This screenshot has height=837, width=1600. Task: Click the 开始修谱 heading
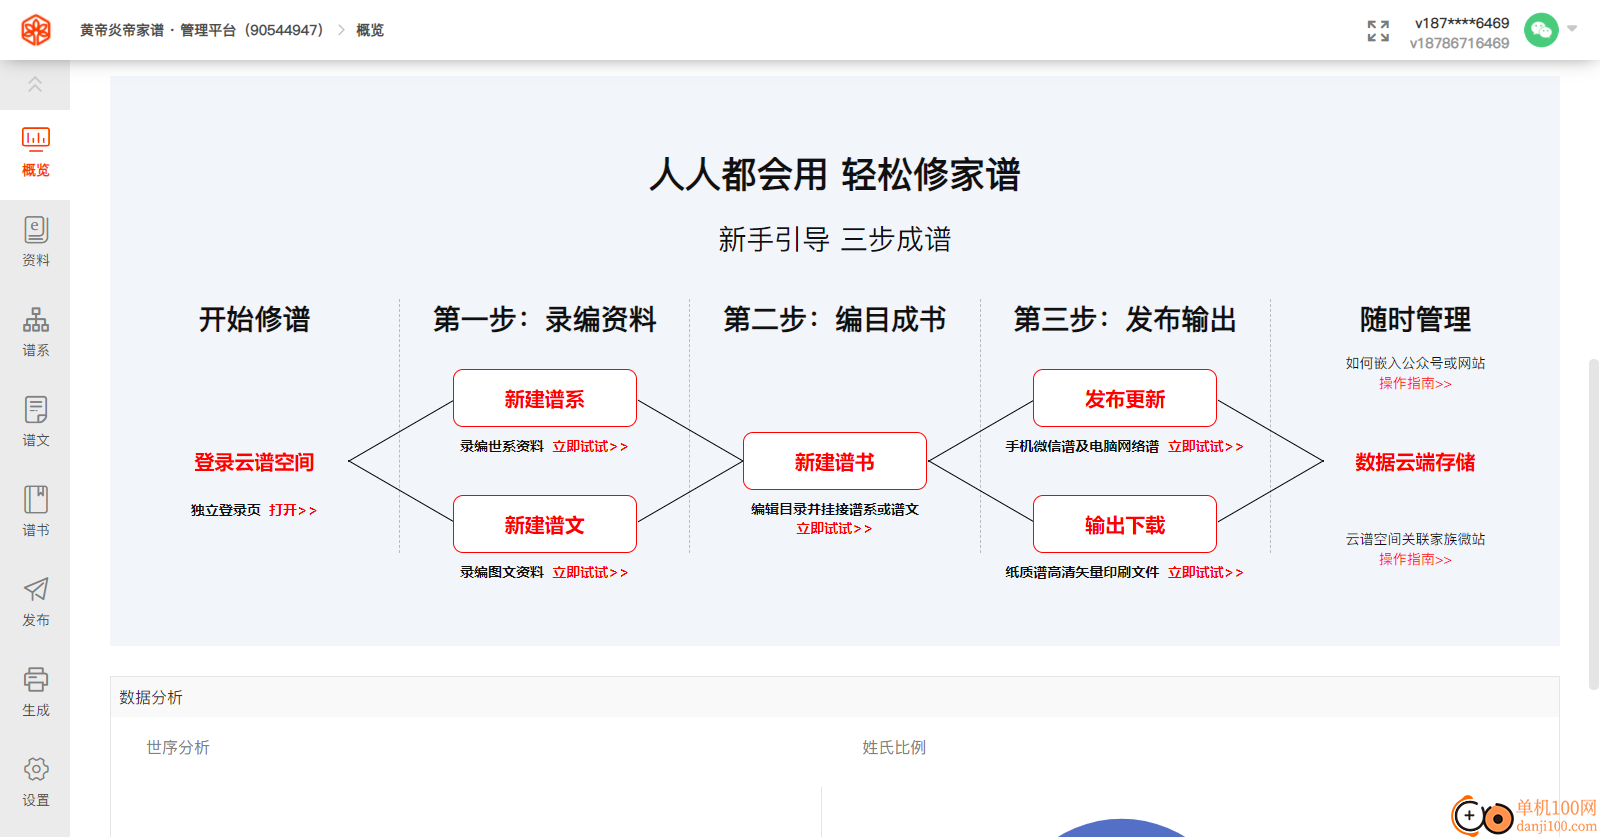click(x=254, y=319)
